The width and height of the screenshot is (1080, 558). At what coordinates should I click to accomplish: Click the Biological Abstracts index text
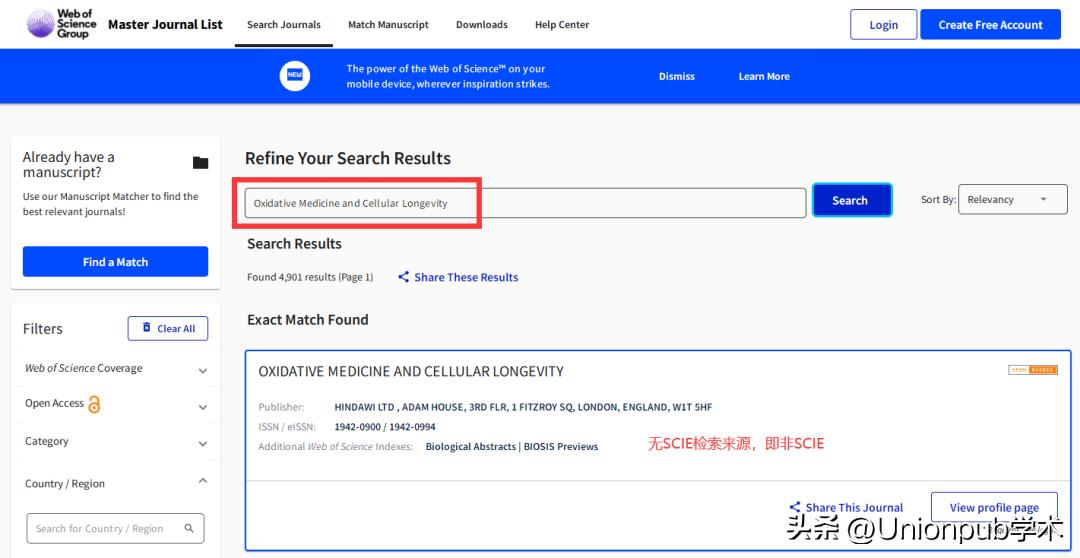(470, 446)
